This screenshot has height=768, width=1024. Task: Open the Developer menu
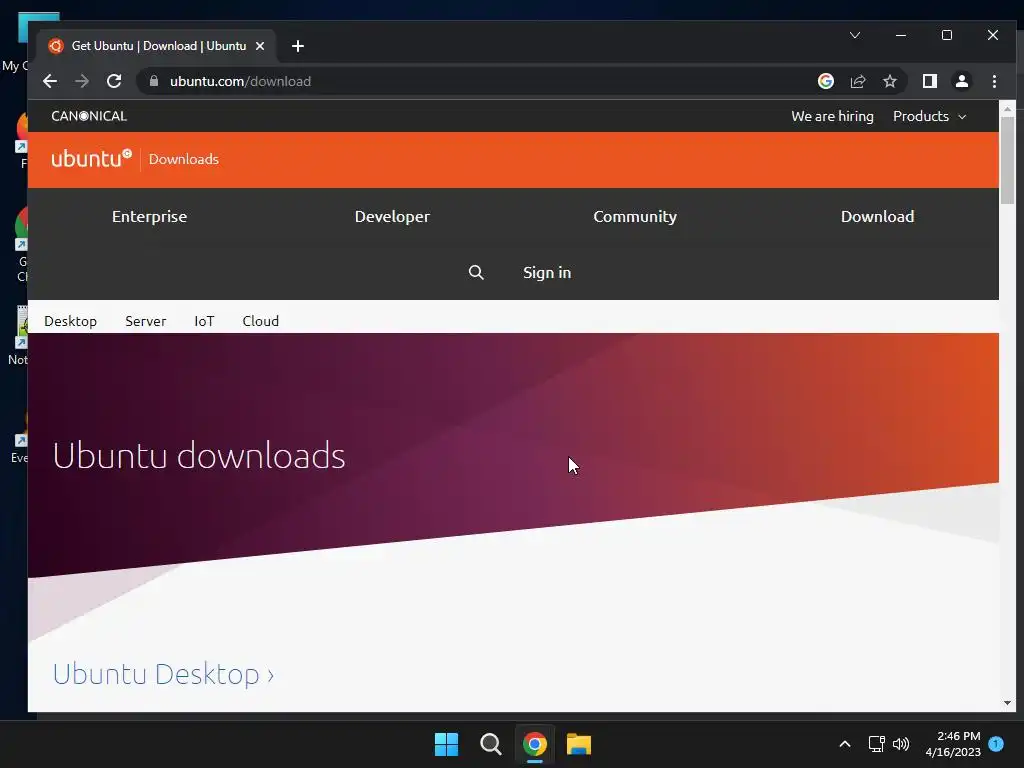click(392, 216)
